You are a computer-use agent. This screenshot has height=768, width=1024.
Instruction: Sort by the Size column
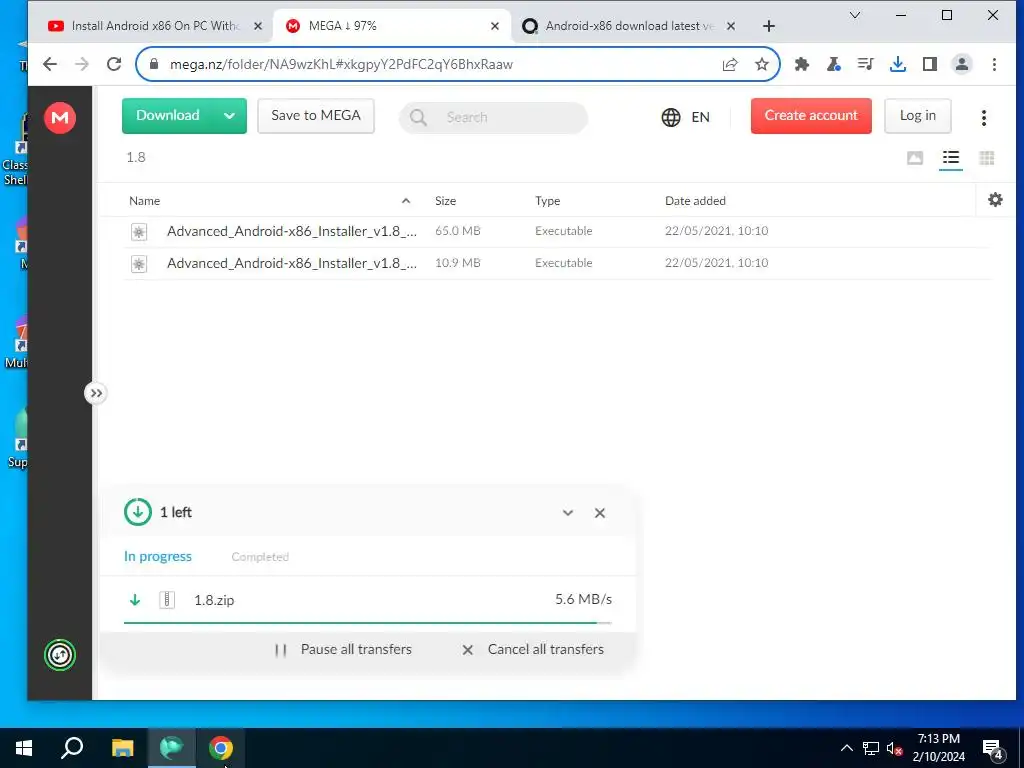(x=445, y=201)
